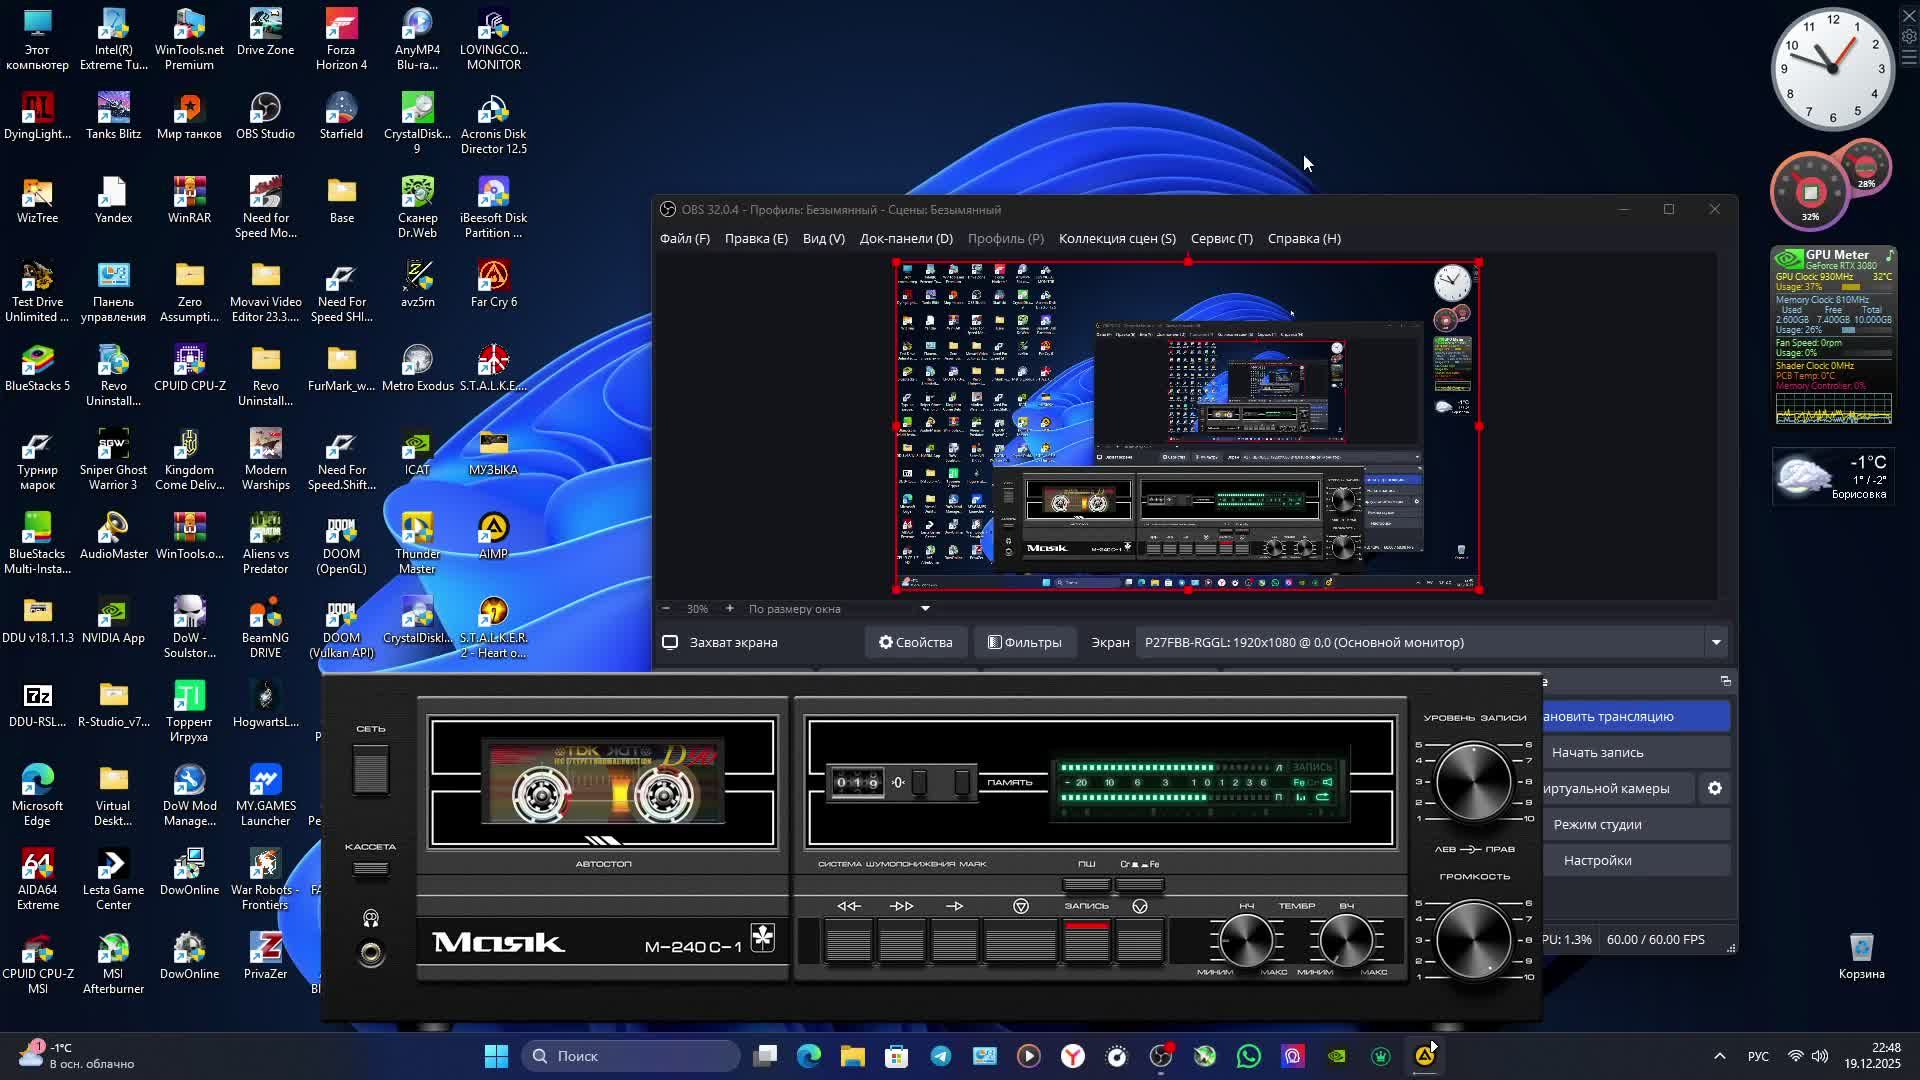Click the Начать запись button

tap(1597, 753)
